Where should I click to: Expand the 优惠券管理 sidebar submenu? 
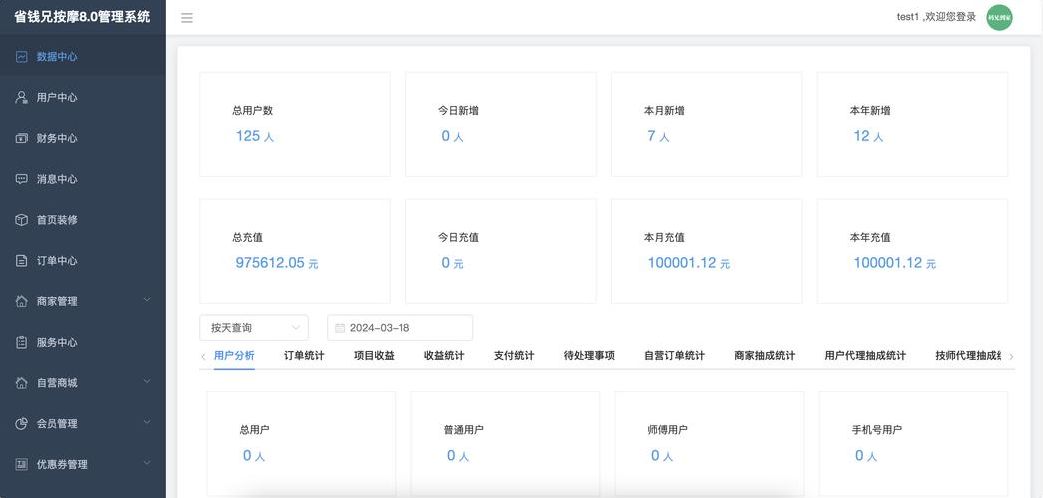coord(82,465)
